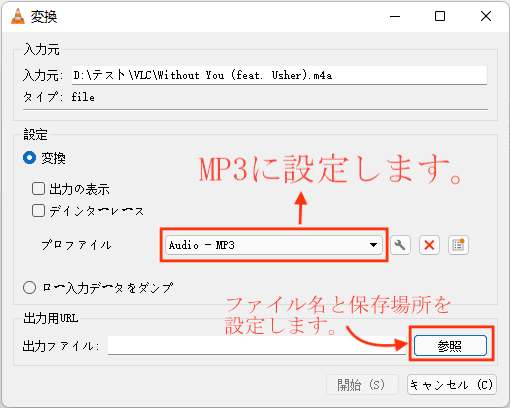The image size is (510, 408).
Task: Enable the 出力の表示 checkbox
Action: pos(38,189)
